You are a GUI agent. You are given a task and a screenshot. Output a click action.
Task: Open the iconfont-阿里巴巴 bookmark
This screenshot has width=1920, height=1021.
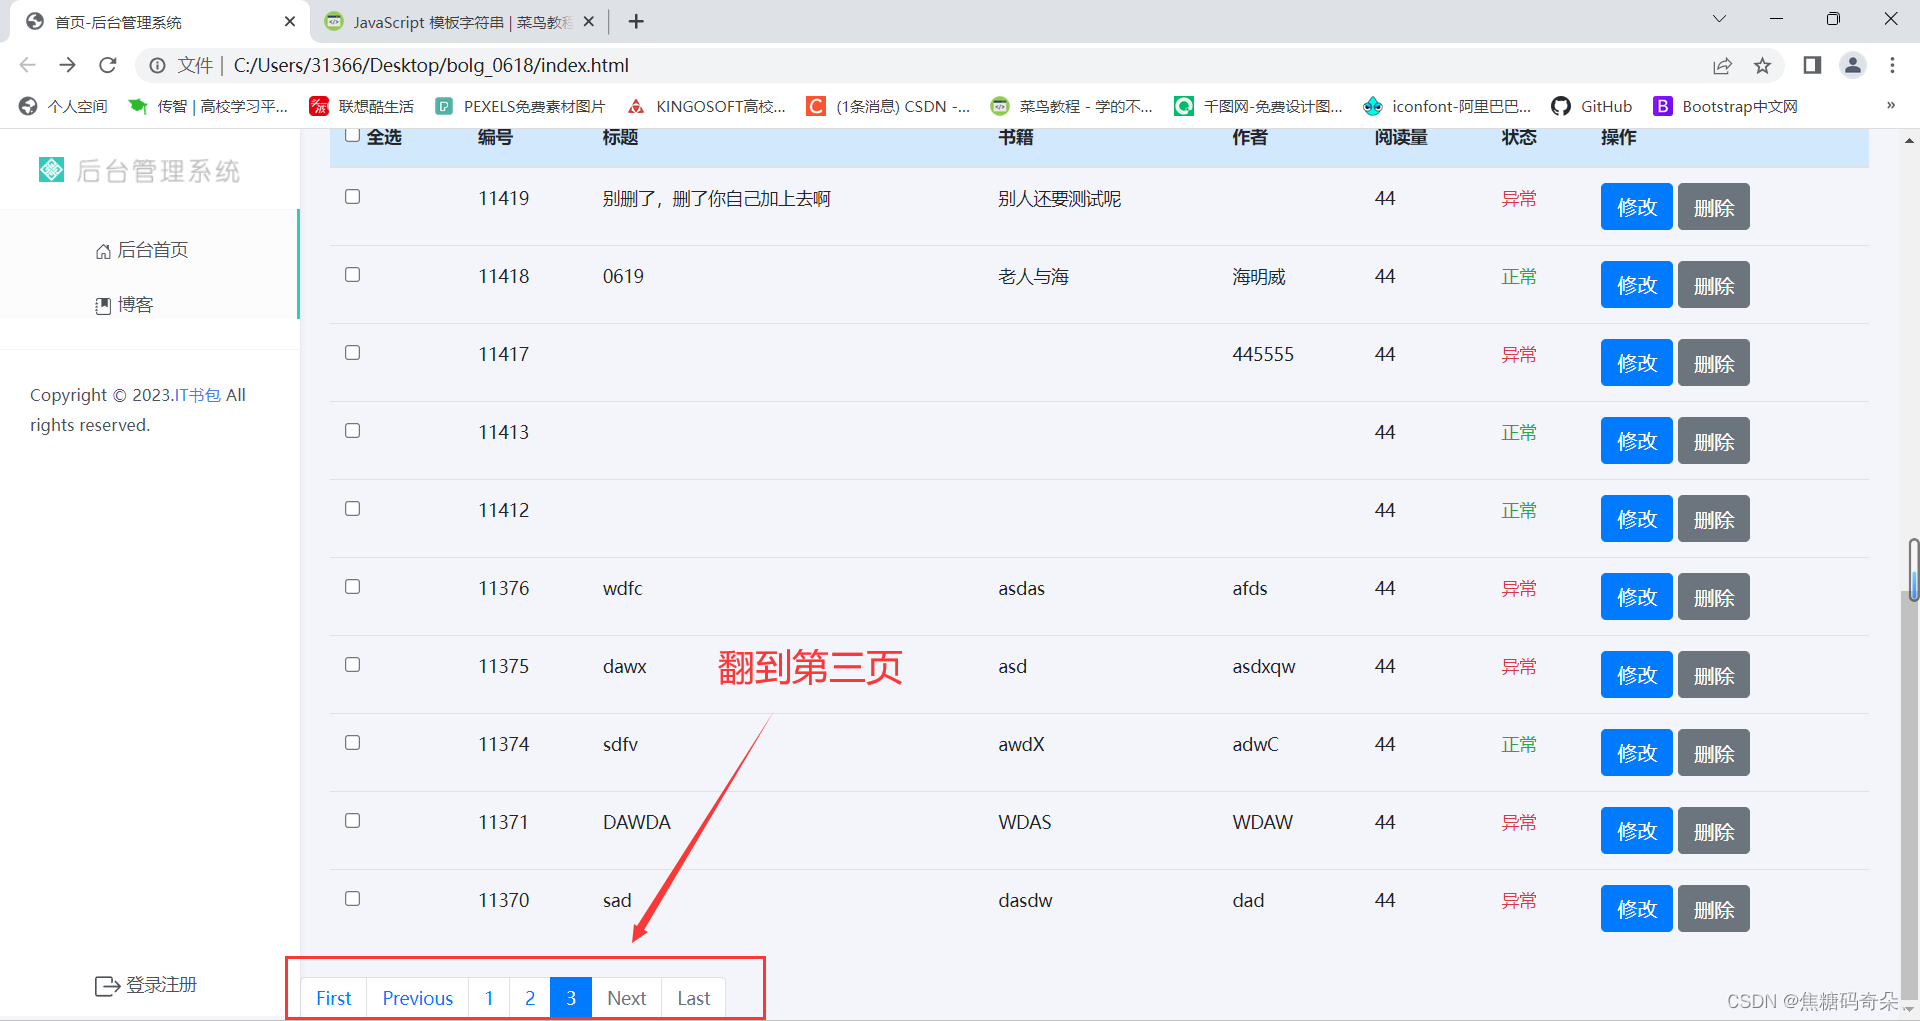point(1447,106)
